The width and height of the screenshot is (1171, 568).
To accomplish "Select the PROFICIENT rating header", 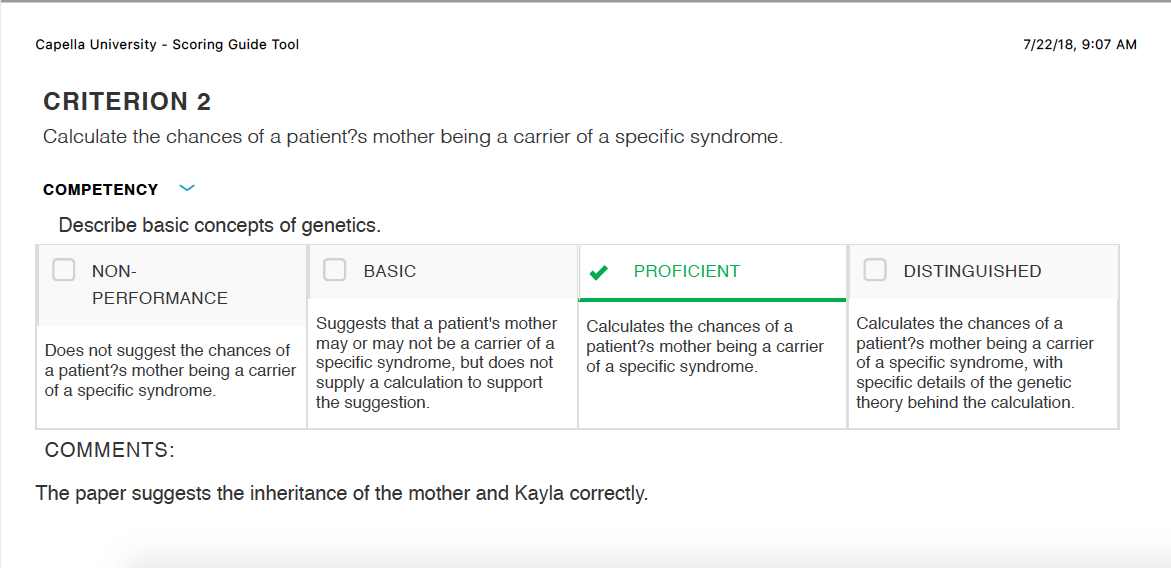I will point(686,271).
